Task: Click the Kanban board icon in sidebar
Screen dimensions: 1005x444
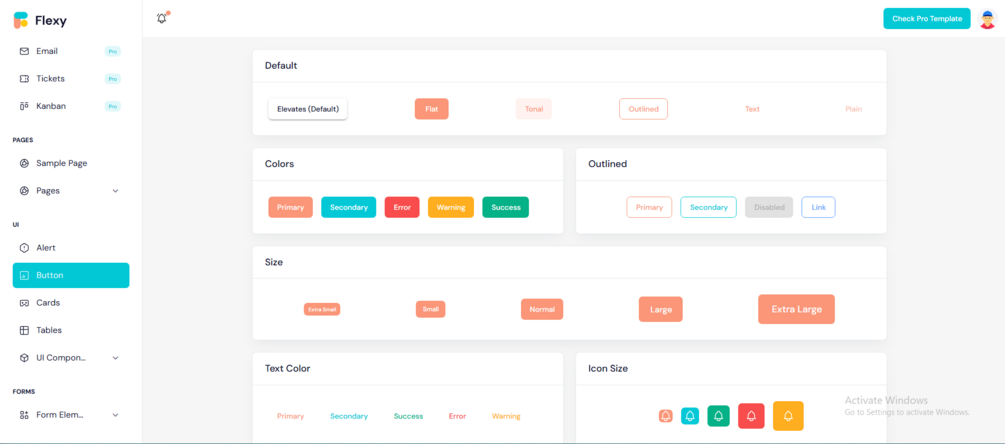Action: (x=24, y=106)
